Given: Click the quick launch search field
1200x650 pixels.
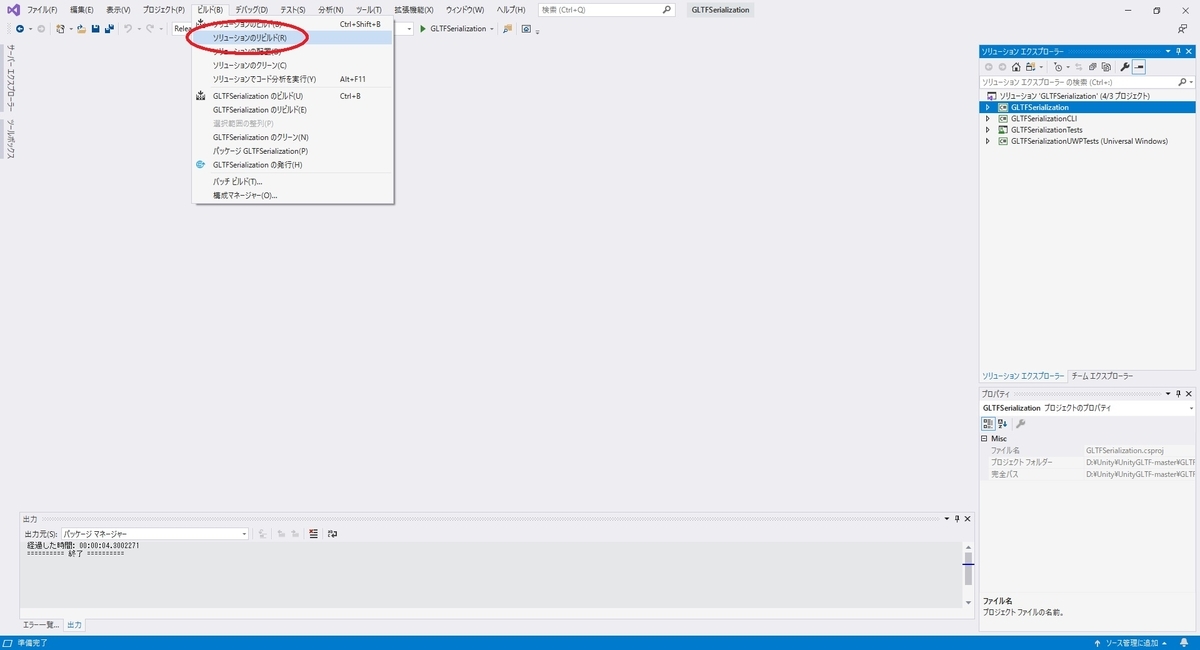Looking at the screenshot, I should click(x=607, y=10).
